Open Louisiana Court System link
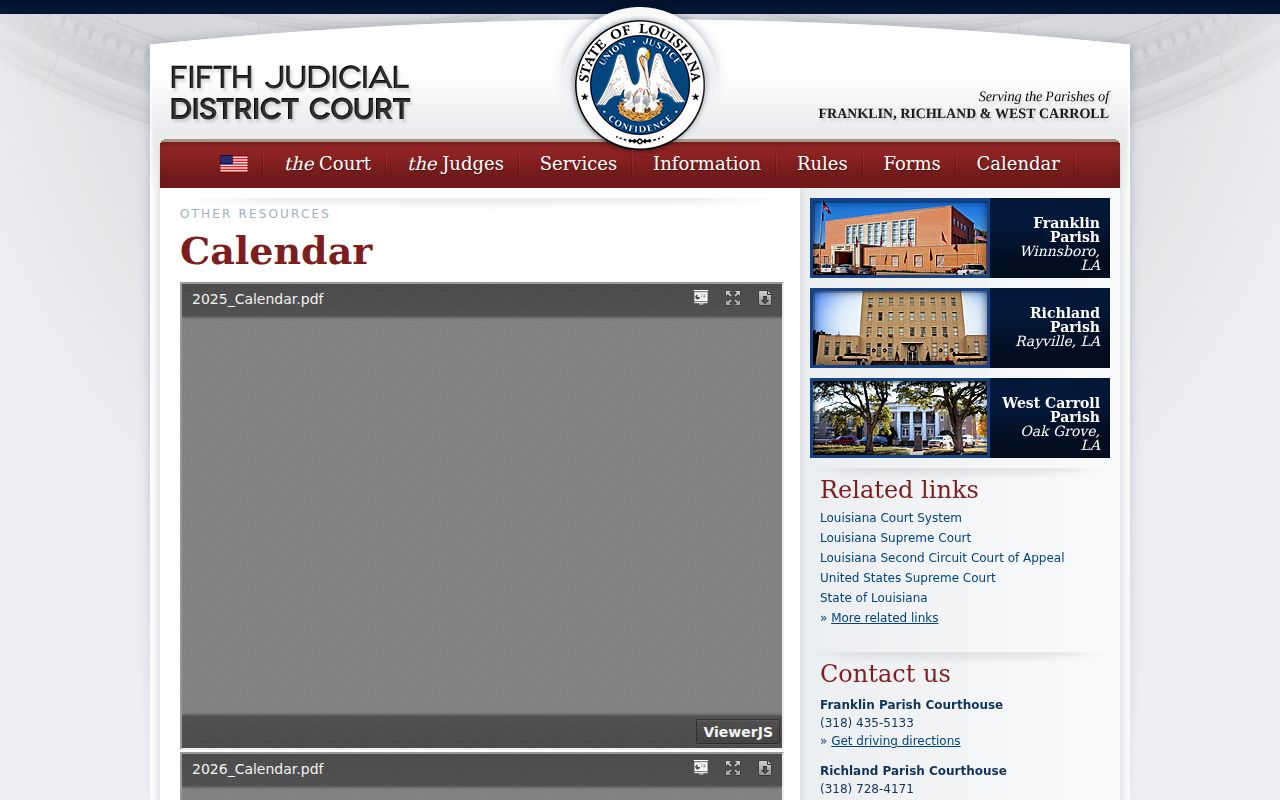Screen dimensions: 1280x800 tap(891, 518)
